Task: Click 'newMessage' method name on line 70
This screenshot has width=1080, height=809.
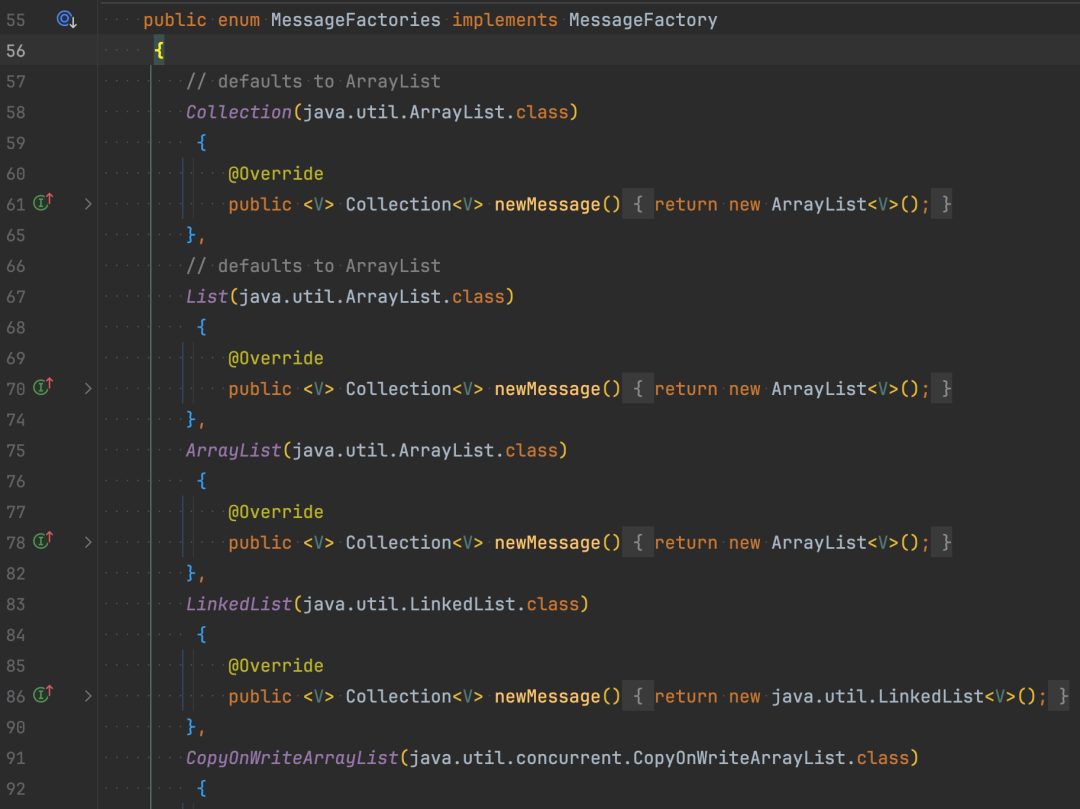Action: [548, 388]
